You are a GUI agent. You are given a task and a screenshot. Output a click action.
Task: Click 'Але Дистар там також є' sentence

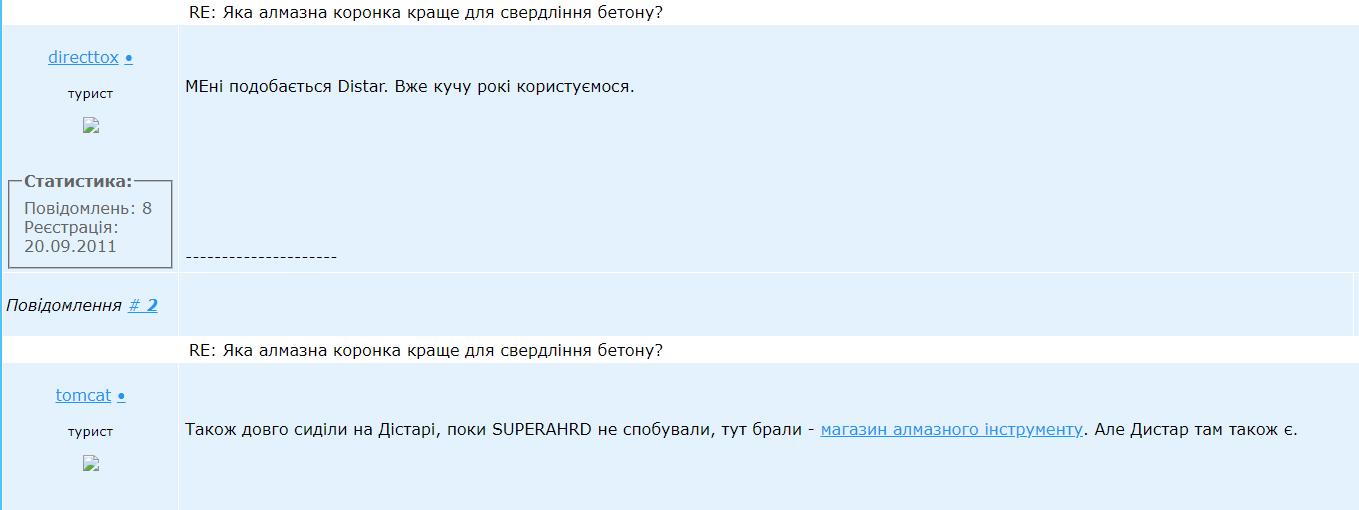coord(1196,429)
